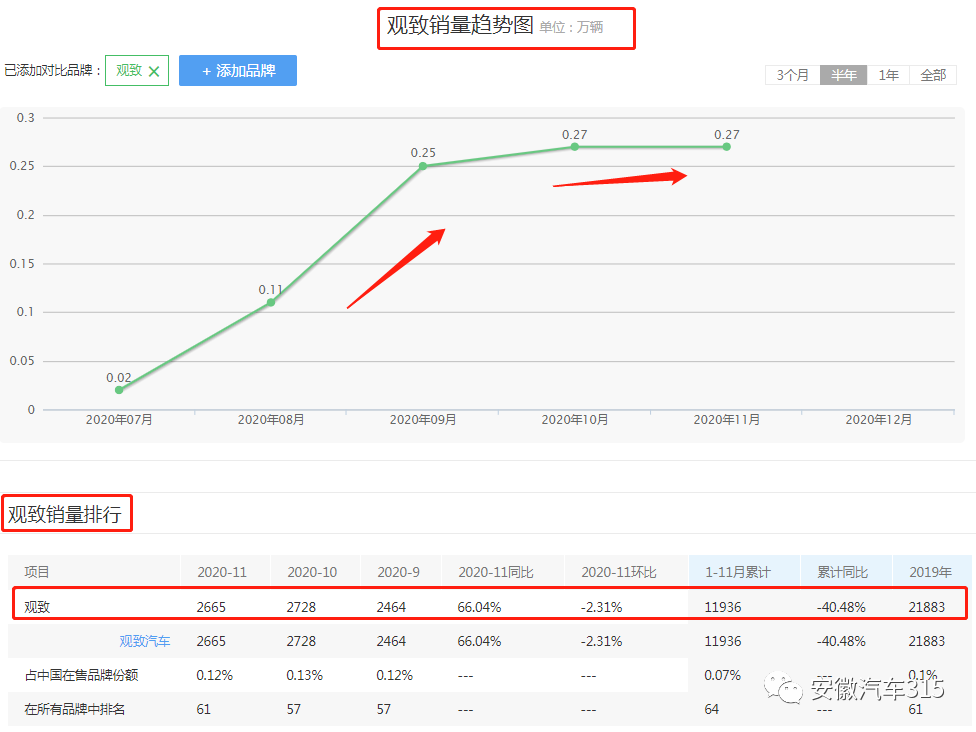Select the 半年 time range tab
The width and height of the screenshot is (976, 732).
(x=843, y=75)
